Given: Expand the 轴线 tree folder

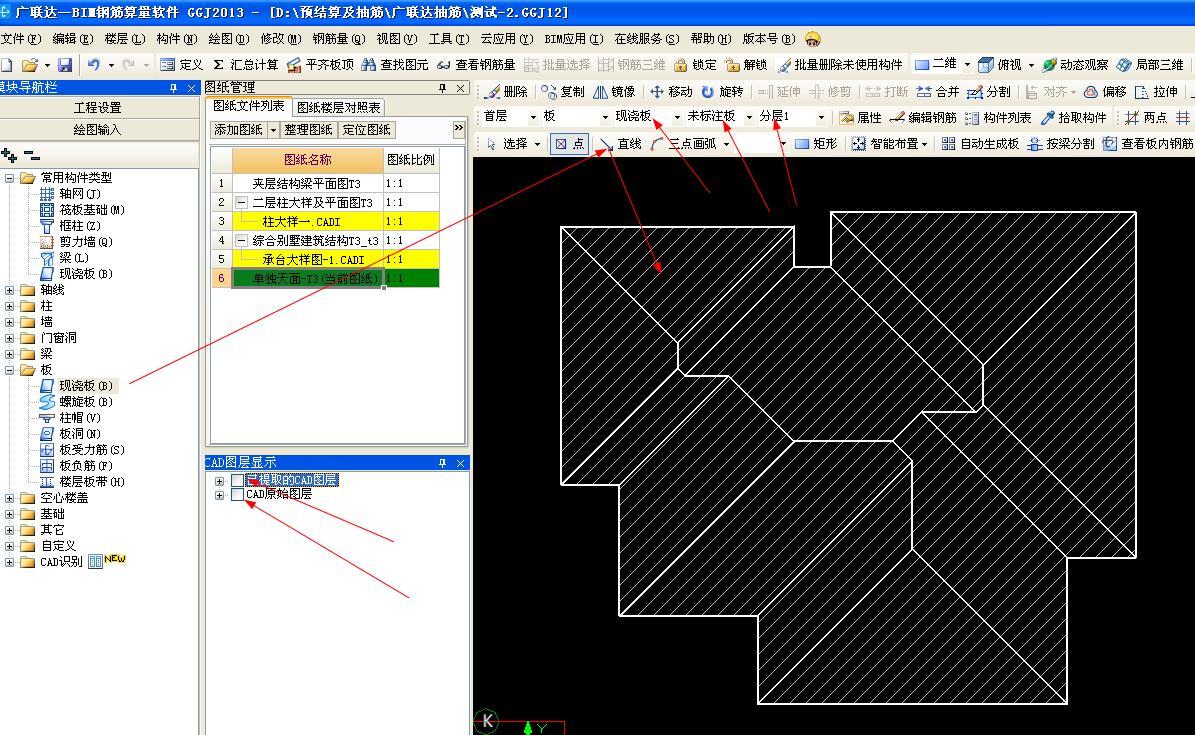Looking at the screenshot, I should pyautogui.click(x=9, y=290).
